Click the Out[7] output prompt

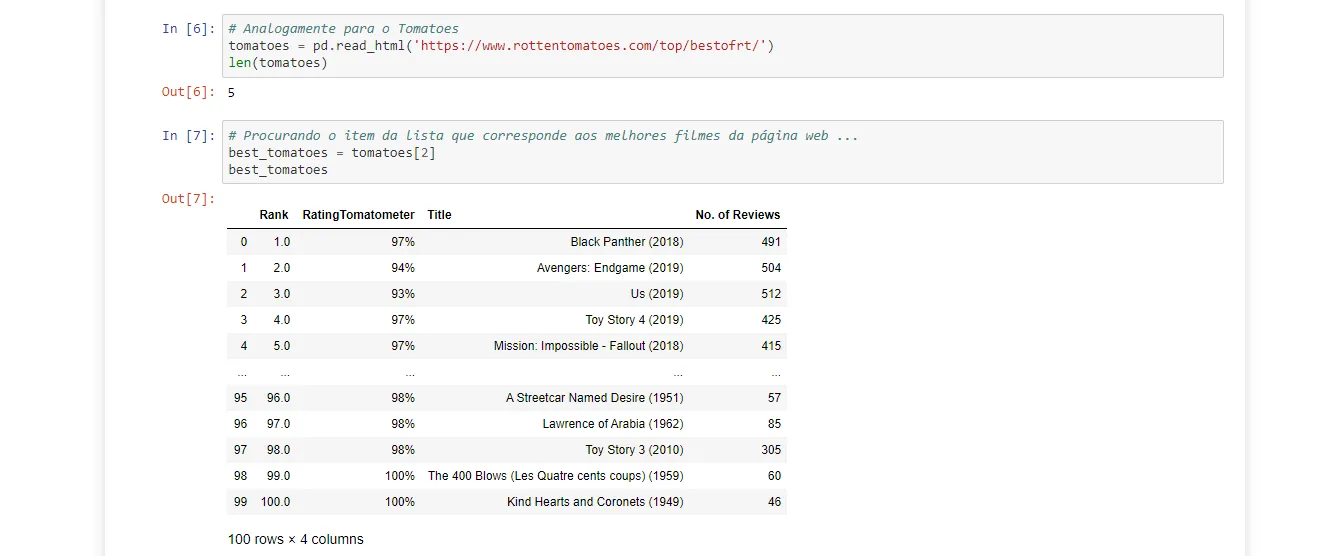pos(188,198)
